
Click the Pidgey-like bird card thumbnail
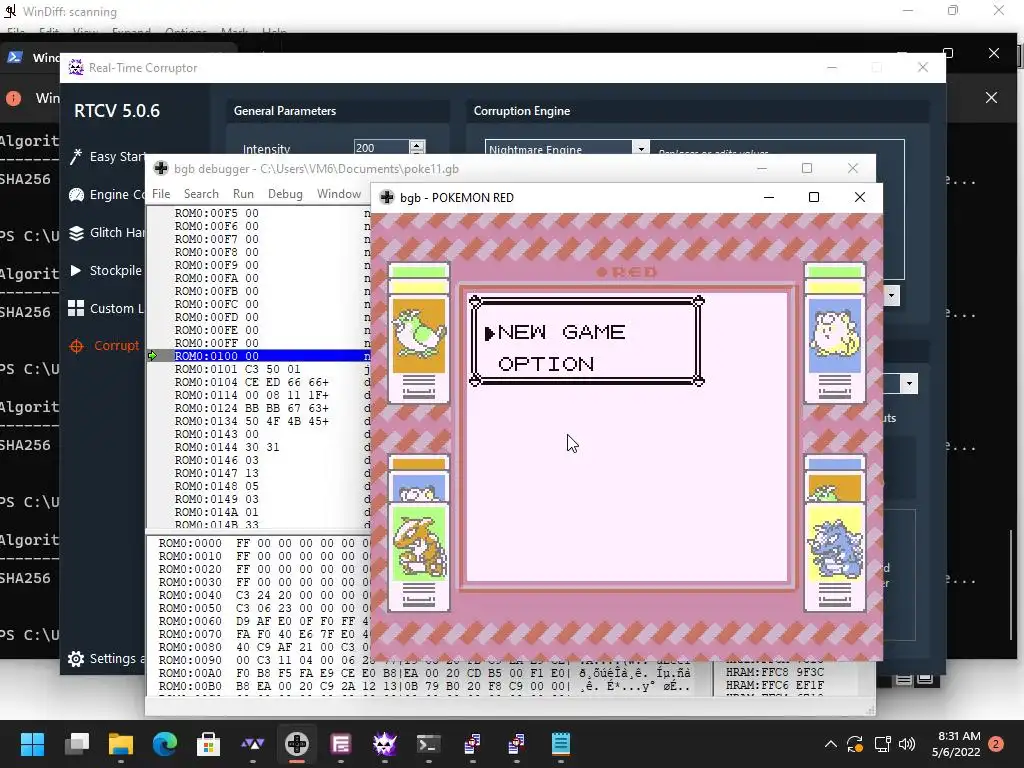[419, 334]
